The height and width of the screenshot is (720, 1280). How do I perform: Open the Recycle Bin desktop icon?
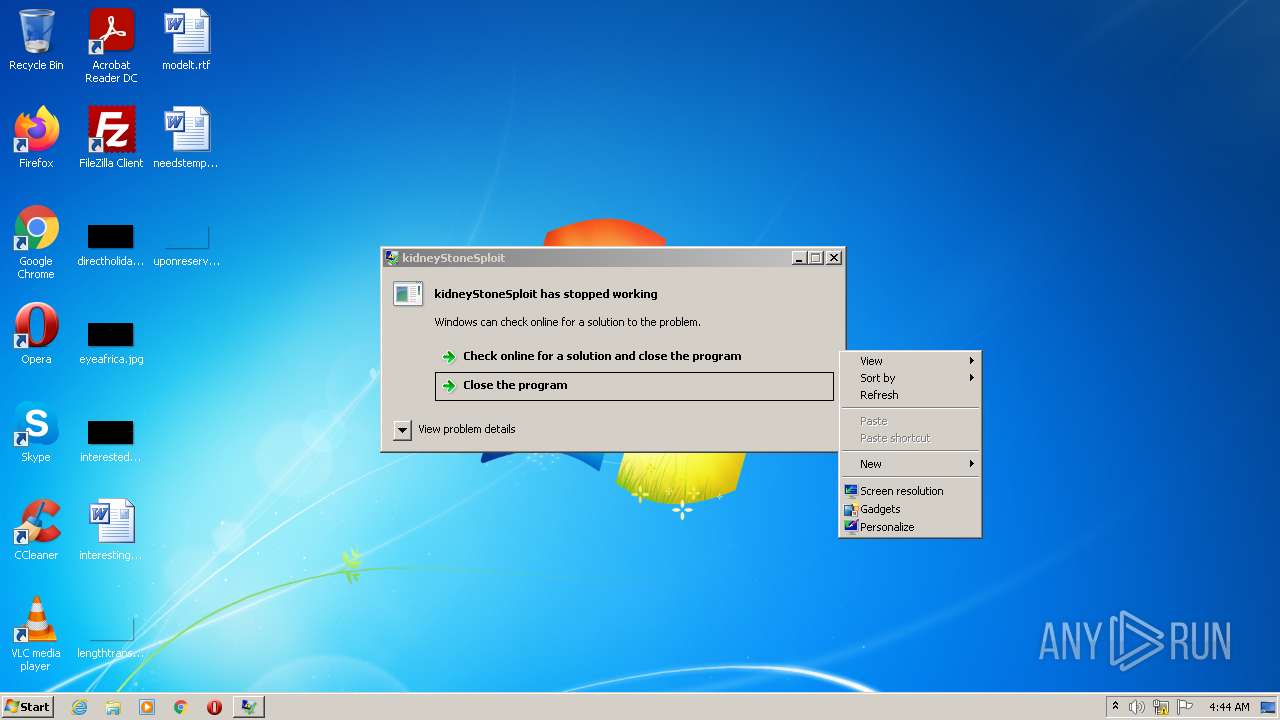36,40
